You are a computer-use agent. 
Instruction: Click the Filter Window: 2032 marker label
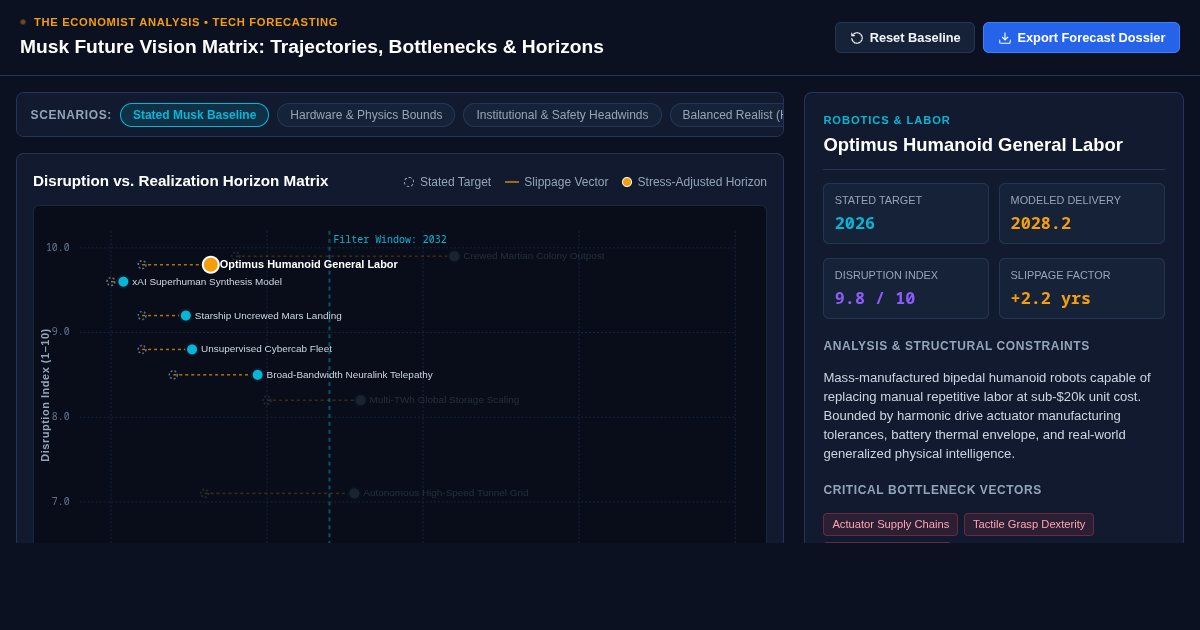(390, 240)
